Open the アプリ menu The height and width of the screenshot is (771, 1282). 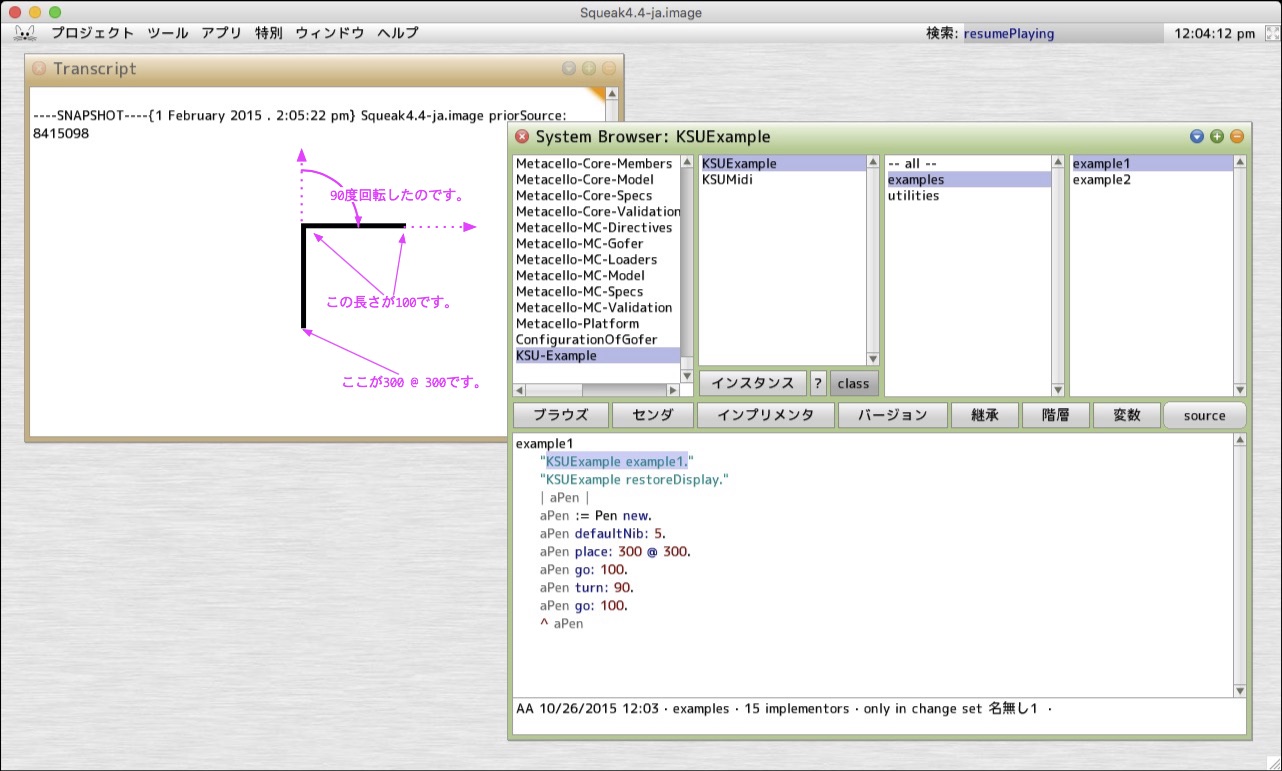point(221,33)
